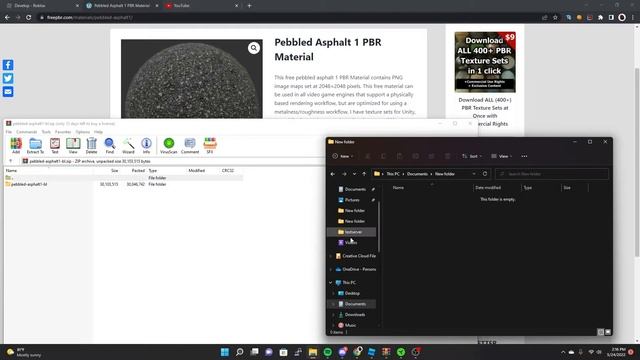The height and width of the screenshot is (360, 640).
Task: Open the New dropdown in File Explorer
Action: [x=343, y=156]
